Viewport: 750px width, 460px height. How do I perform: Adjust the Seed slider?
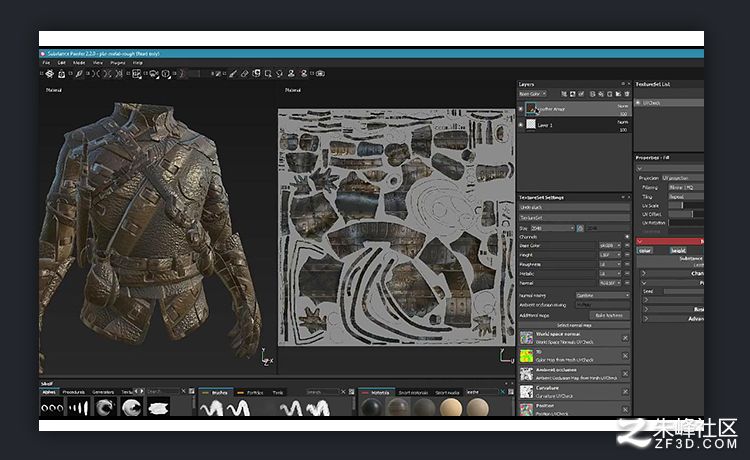684,291
